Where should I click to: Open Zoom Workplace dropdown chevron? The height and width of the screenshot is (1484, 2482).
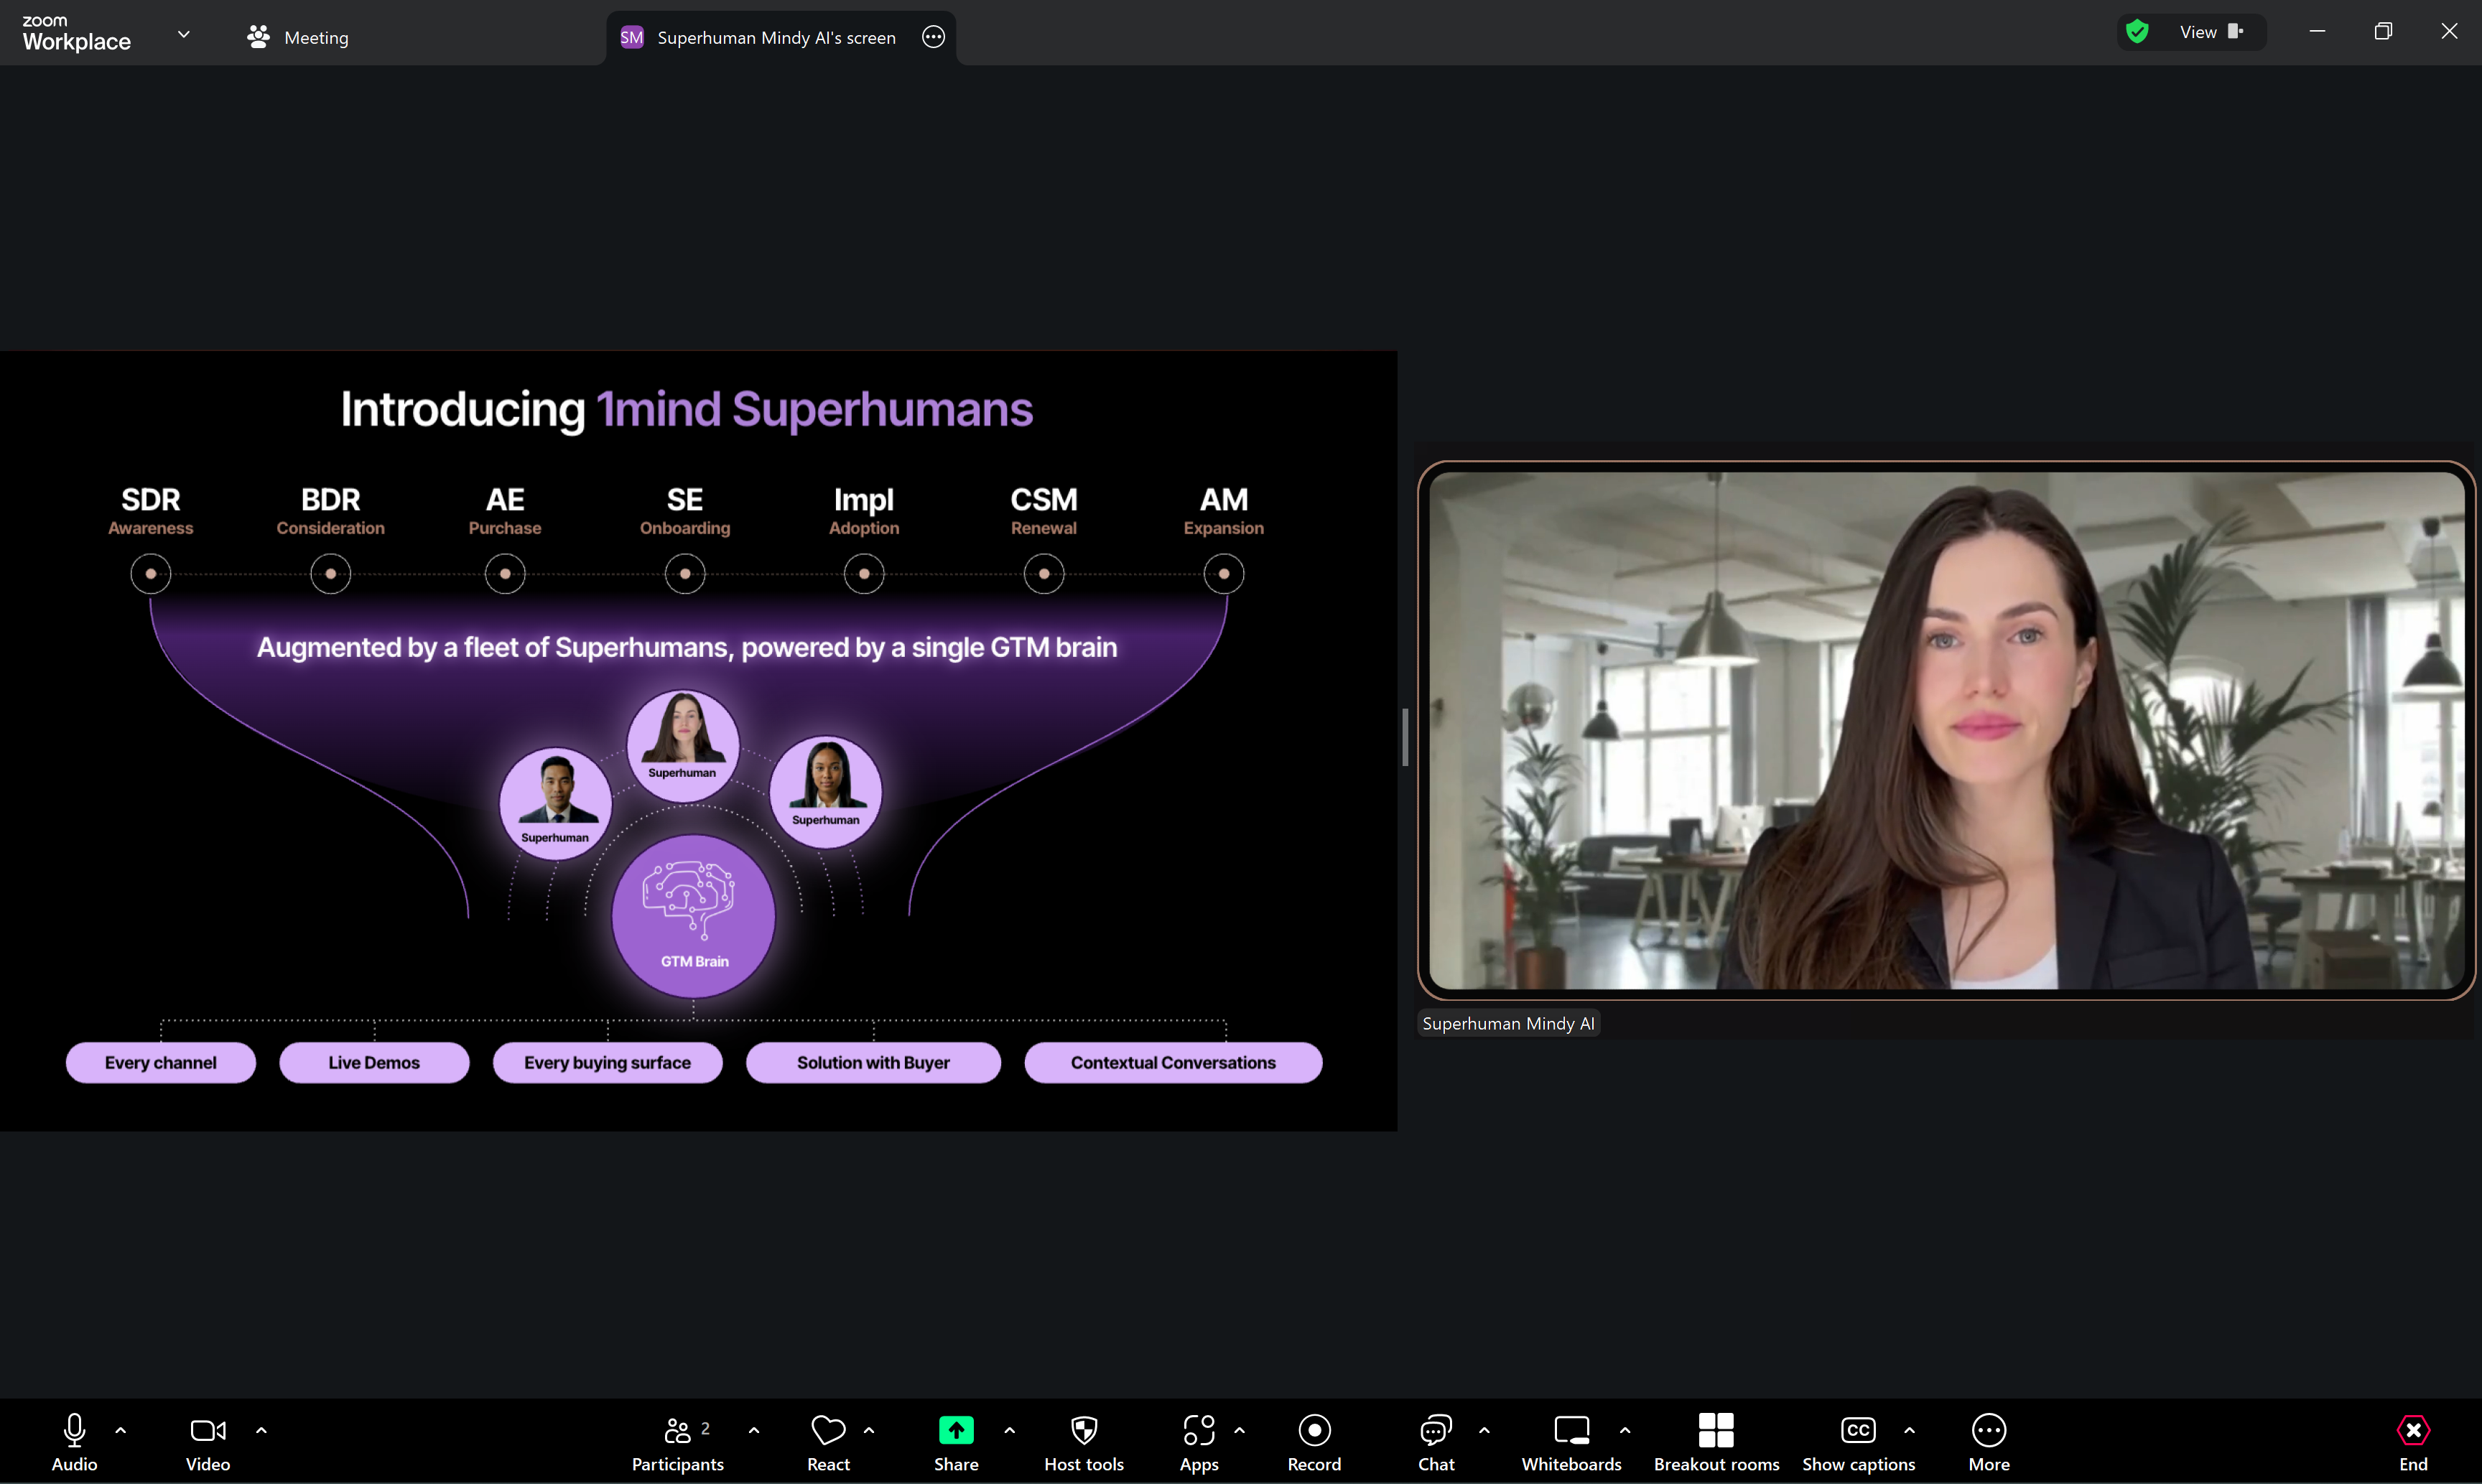click(x=184, y=34)
